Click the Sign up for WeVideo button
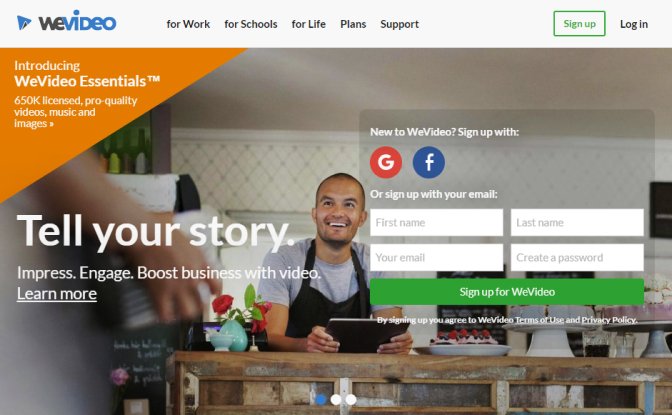The height and width of the screenshot is (415, 672). (507, 292)
